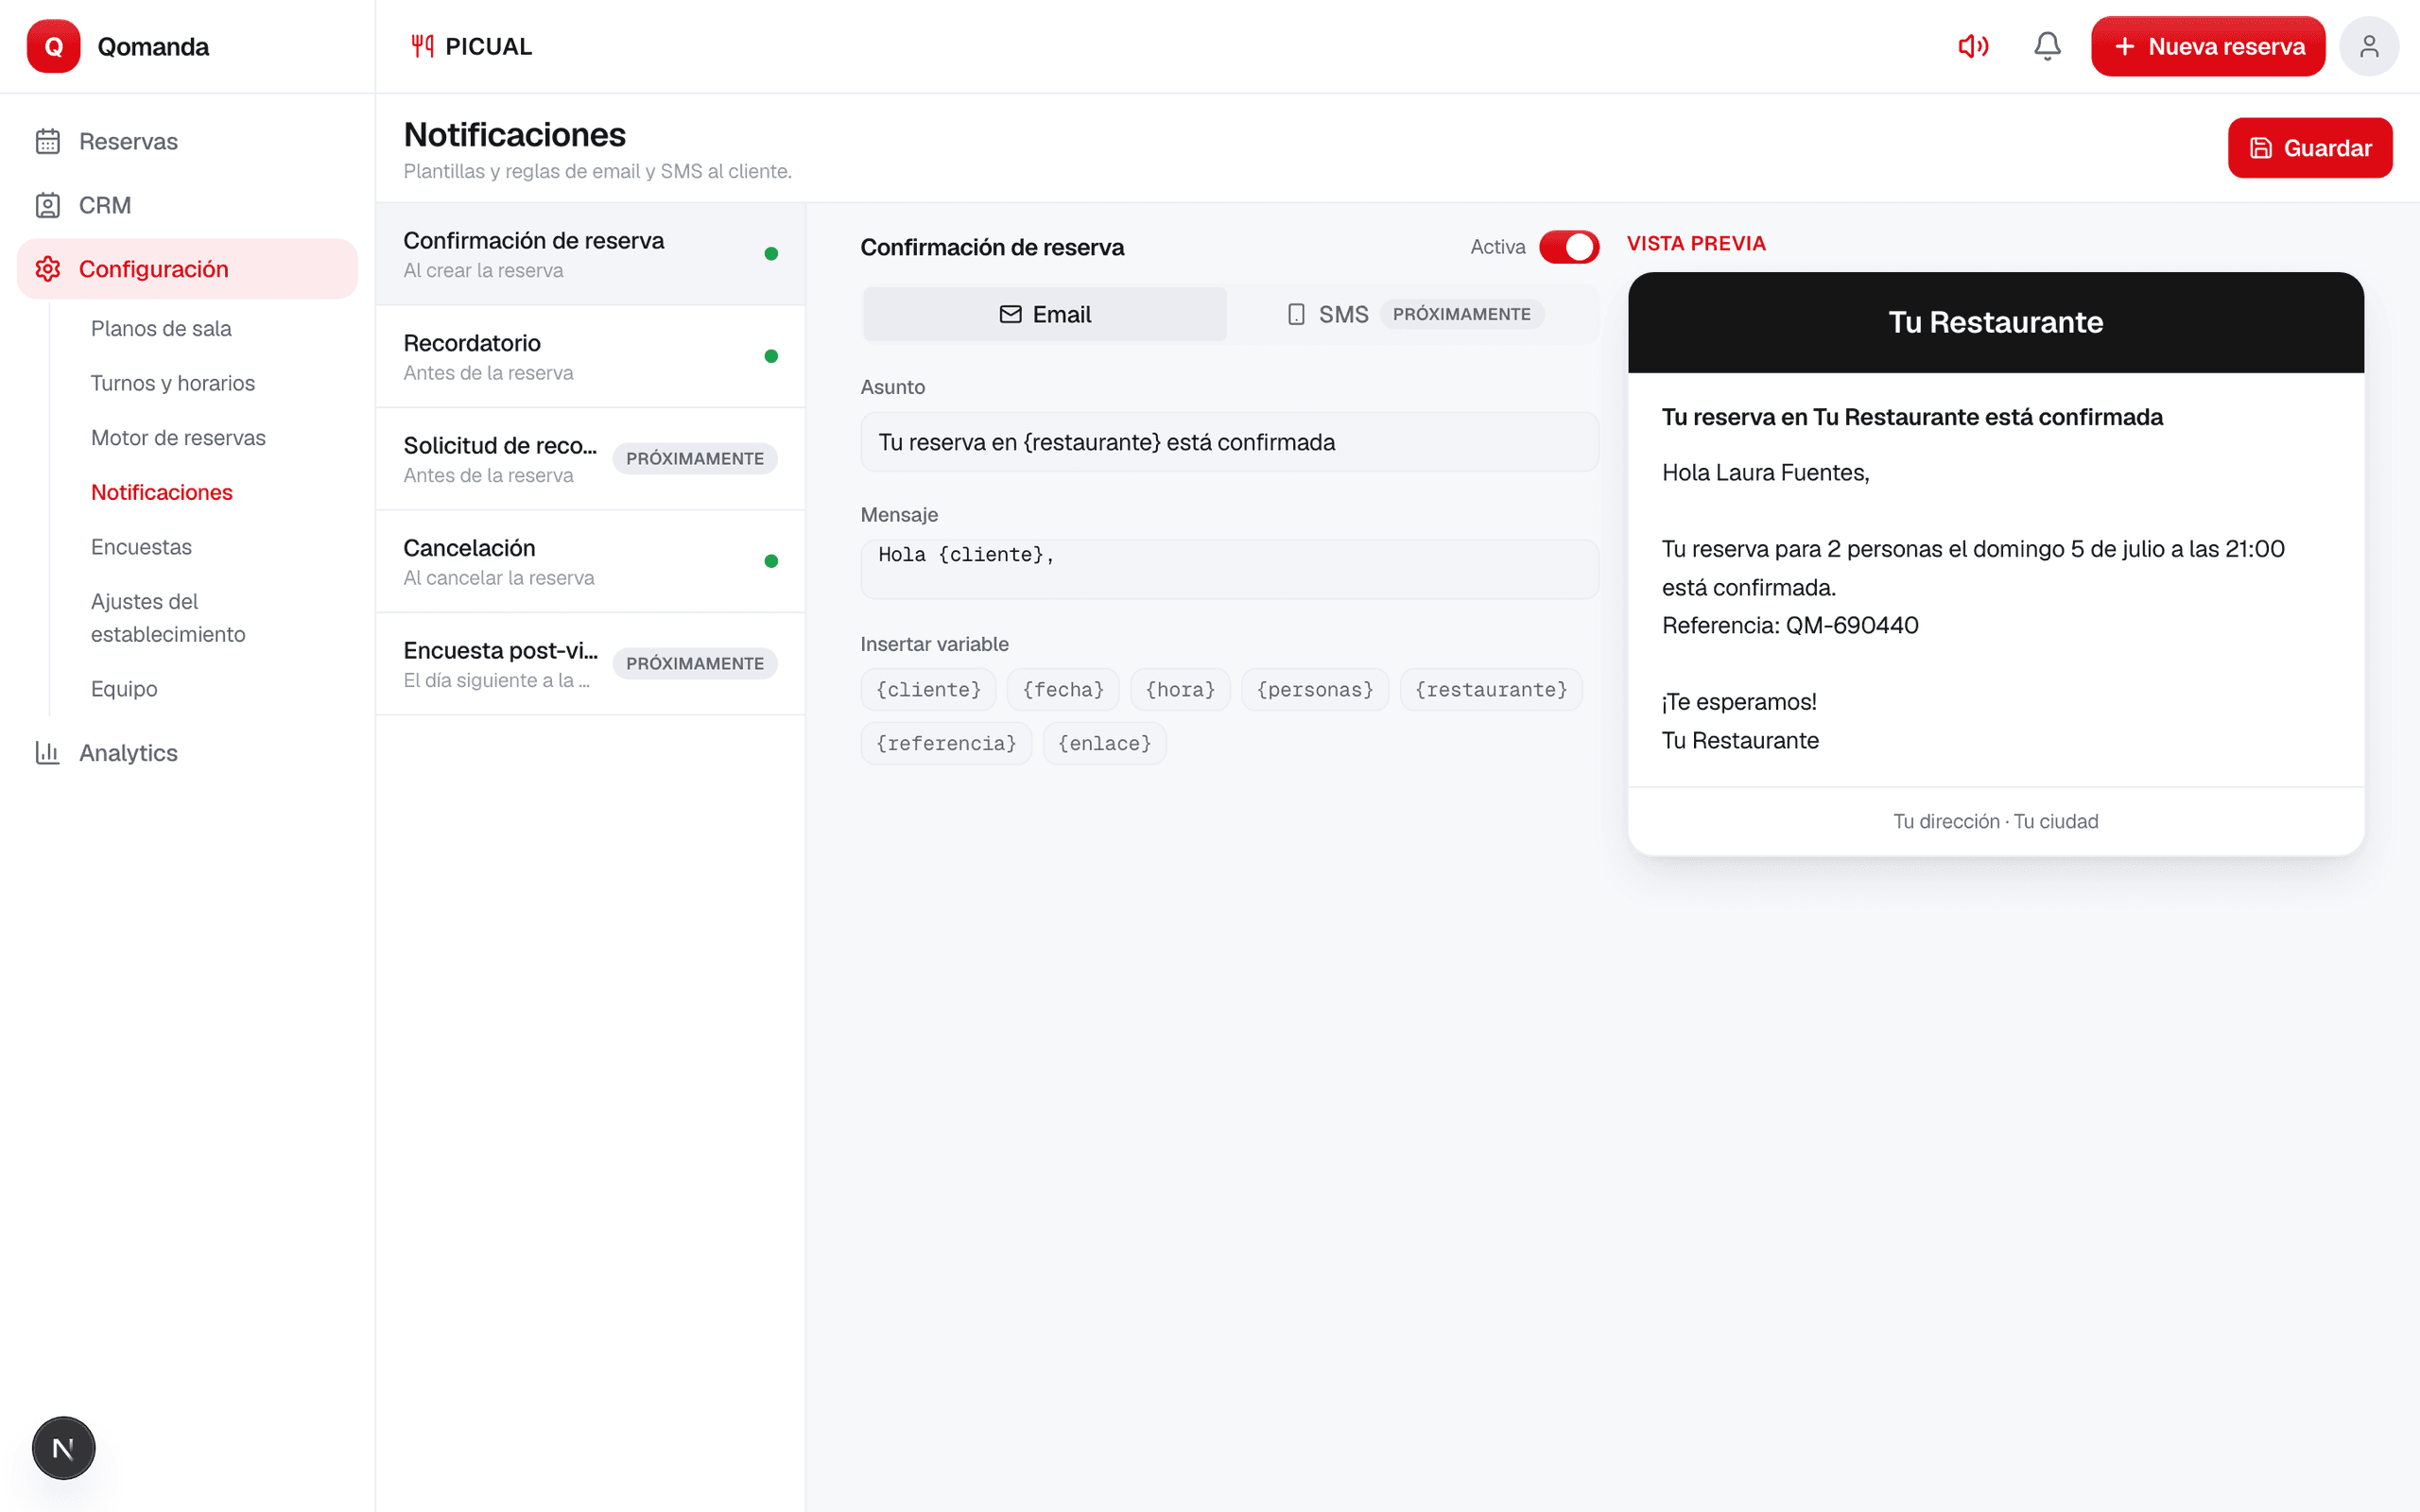Image resolution: width=2420 pixels, height=1512 pixels.
Task: Open Analytics in the sidebar
Action: [x=187, y=752]
